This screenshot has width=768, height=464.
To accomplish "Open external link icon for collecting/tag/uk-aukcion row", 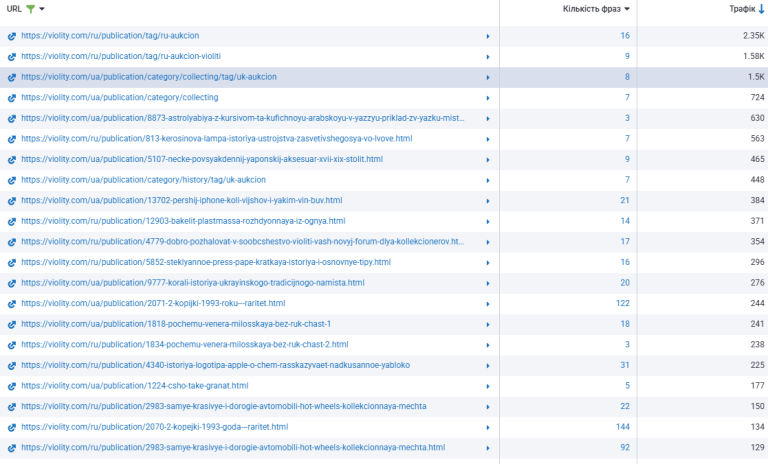I will pos(12,77).
